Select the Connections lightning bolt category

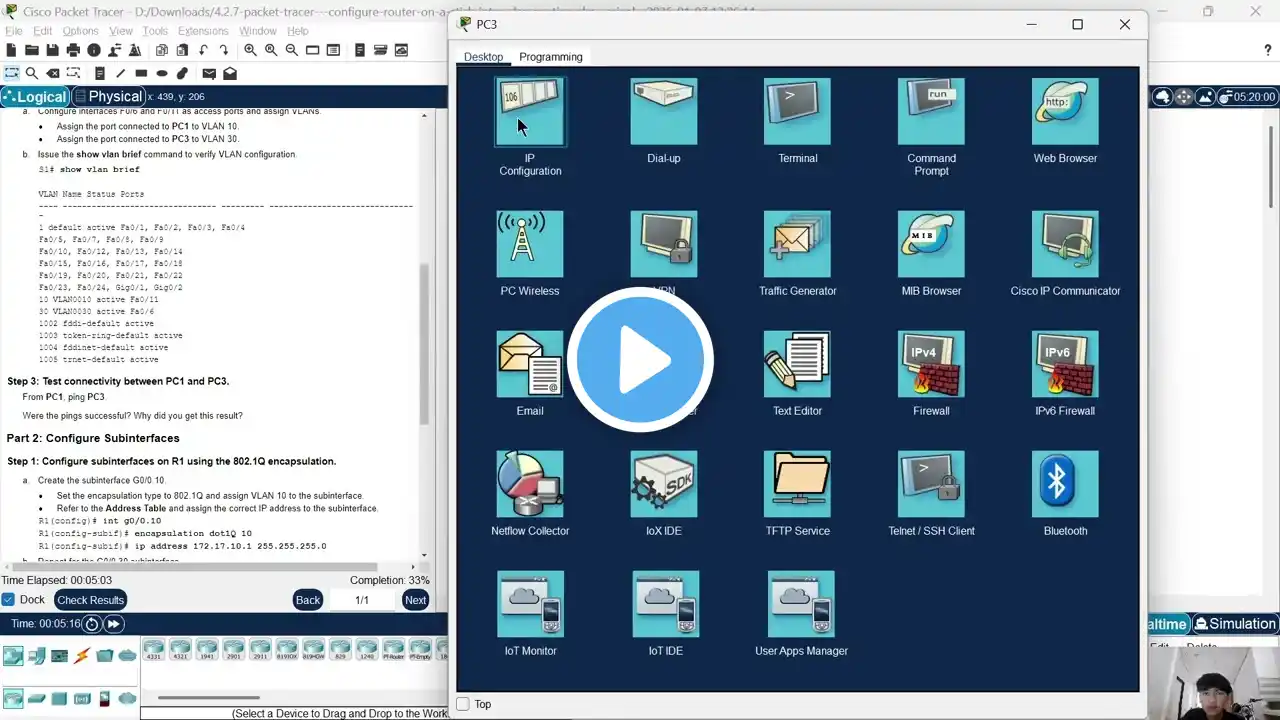coord(82,656)
